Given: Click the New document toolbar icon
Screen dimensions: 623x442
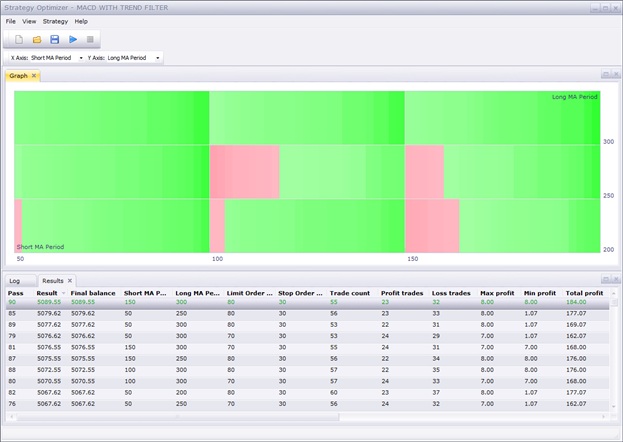Looking at the screenshot, I should click(19, 39).
